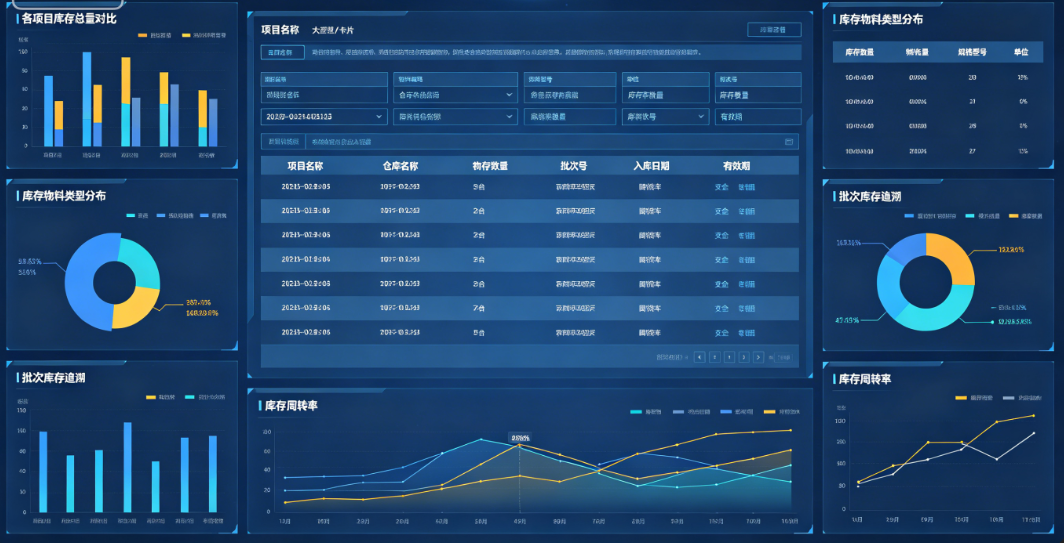Image resolution: width=1064 pixels, height=543 pixels.
Task: Click the 库存周转率 title above the area chart
Action: coord(291,405)
